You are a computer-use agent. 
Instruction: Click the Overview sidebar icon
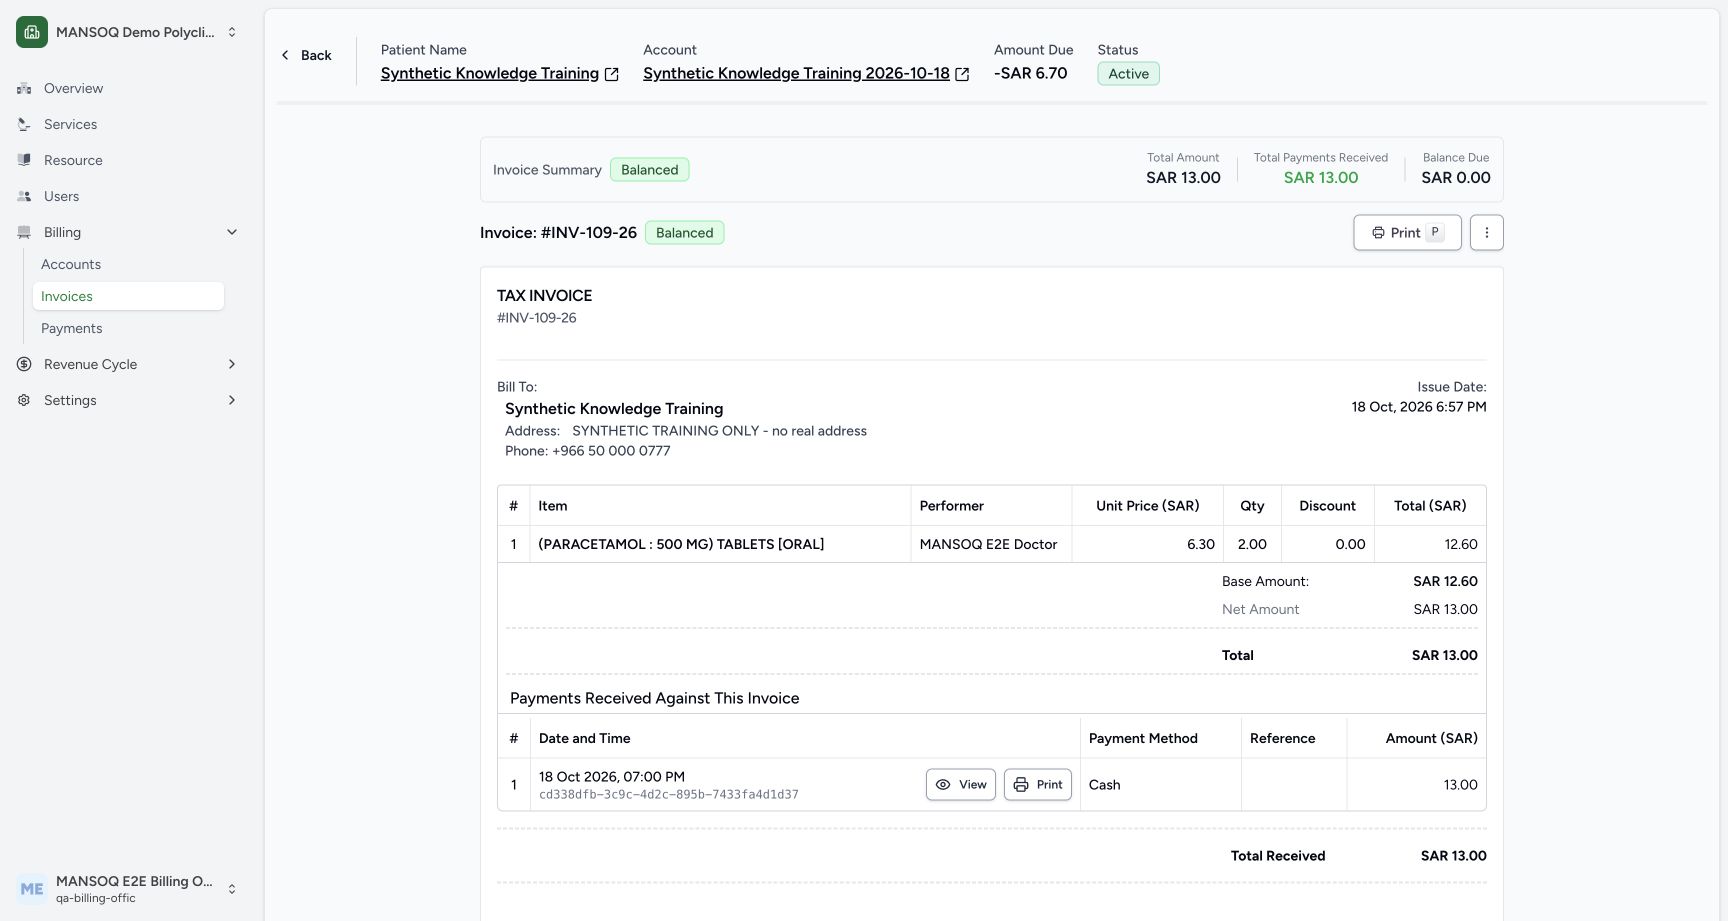(x=24, y=88)
